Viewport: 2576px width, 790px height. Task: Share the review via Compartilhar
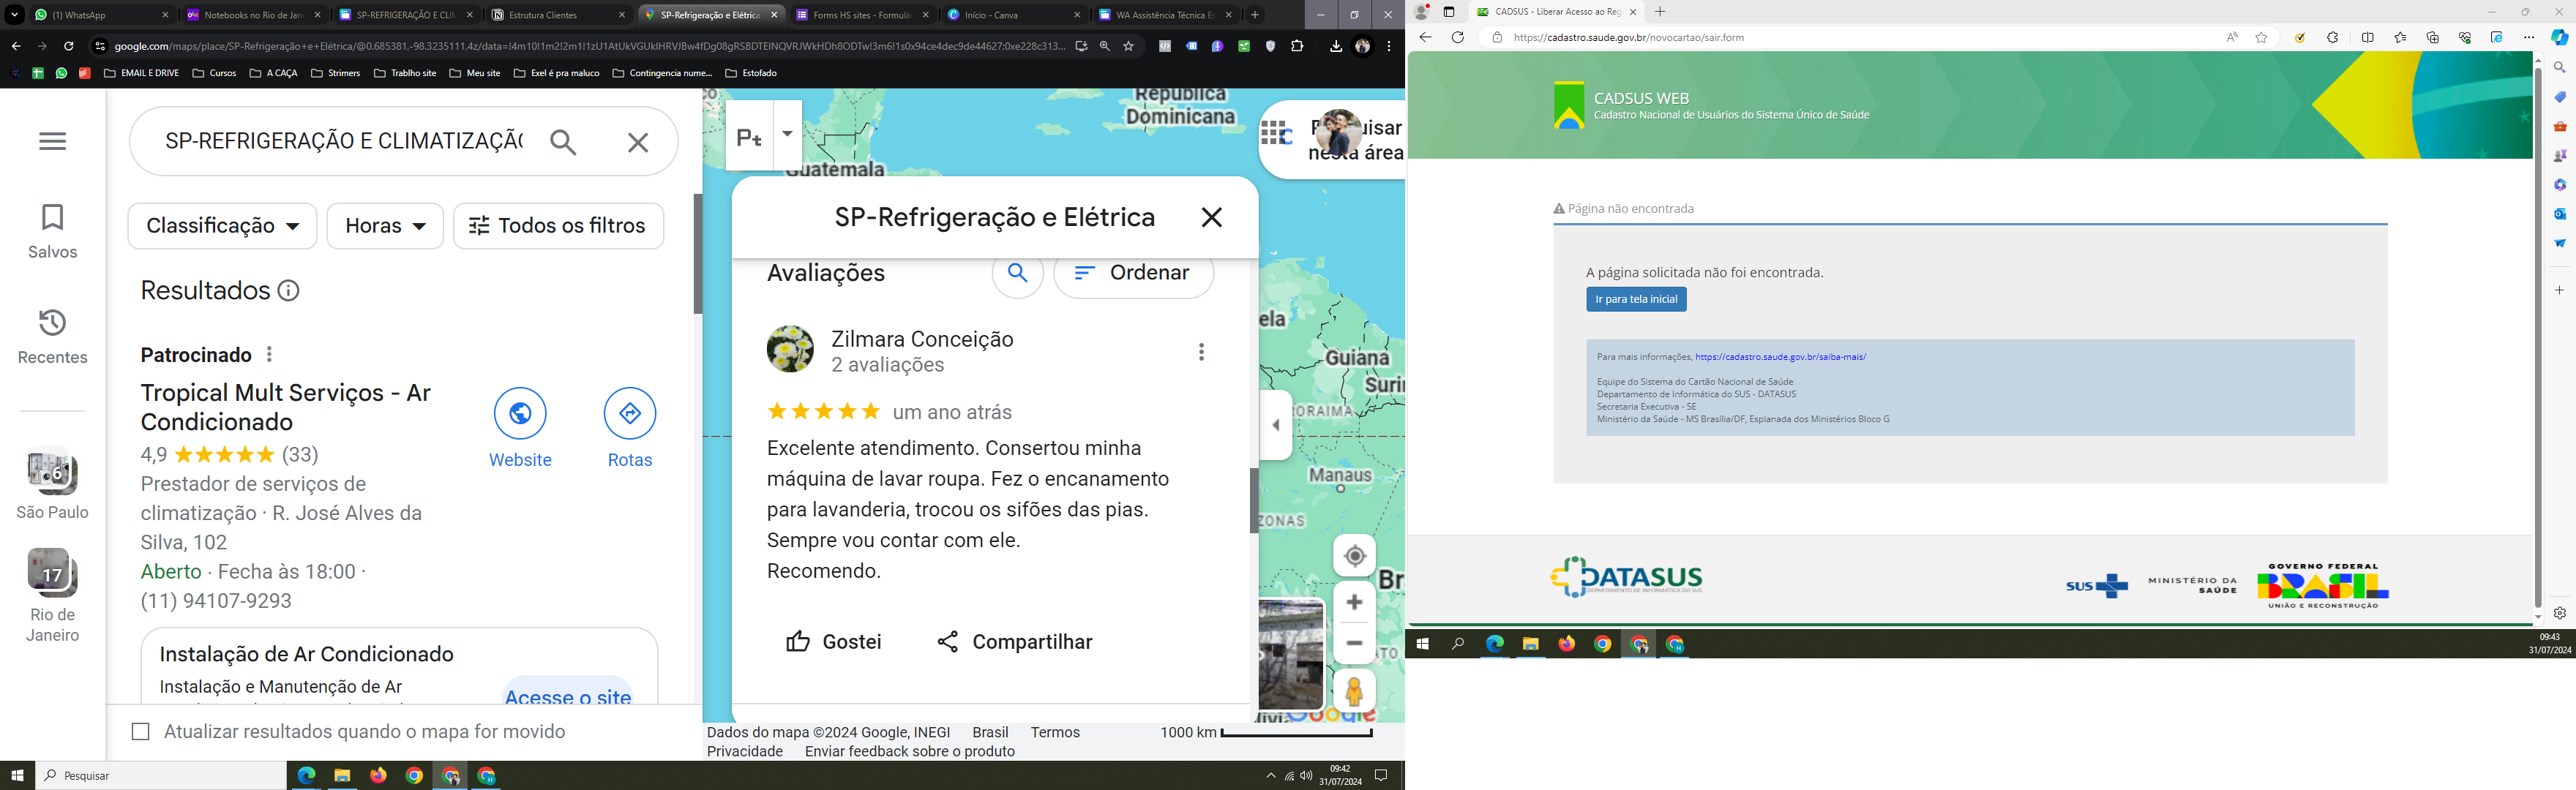[x=1014, y=642]
